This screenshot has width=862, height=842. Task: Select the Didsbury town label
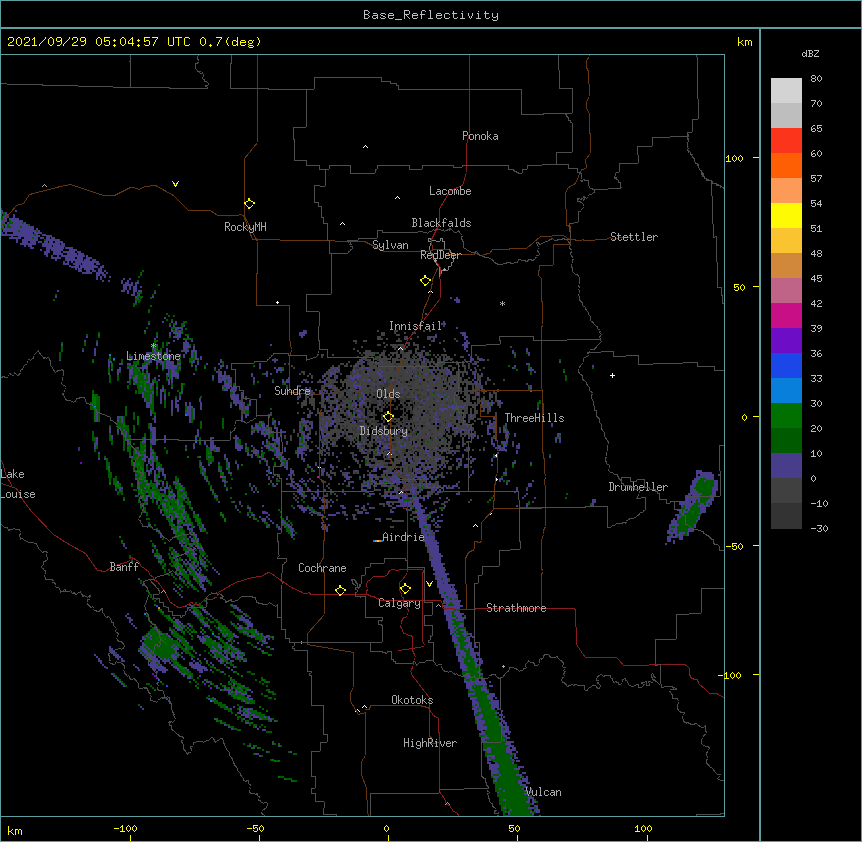coord(384,431)
